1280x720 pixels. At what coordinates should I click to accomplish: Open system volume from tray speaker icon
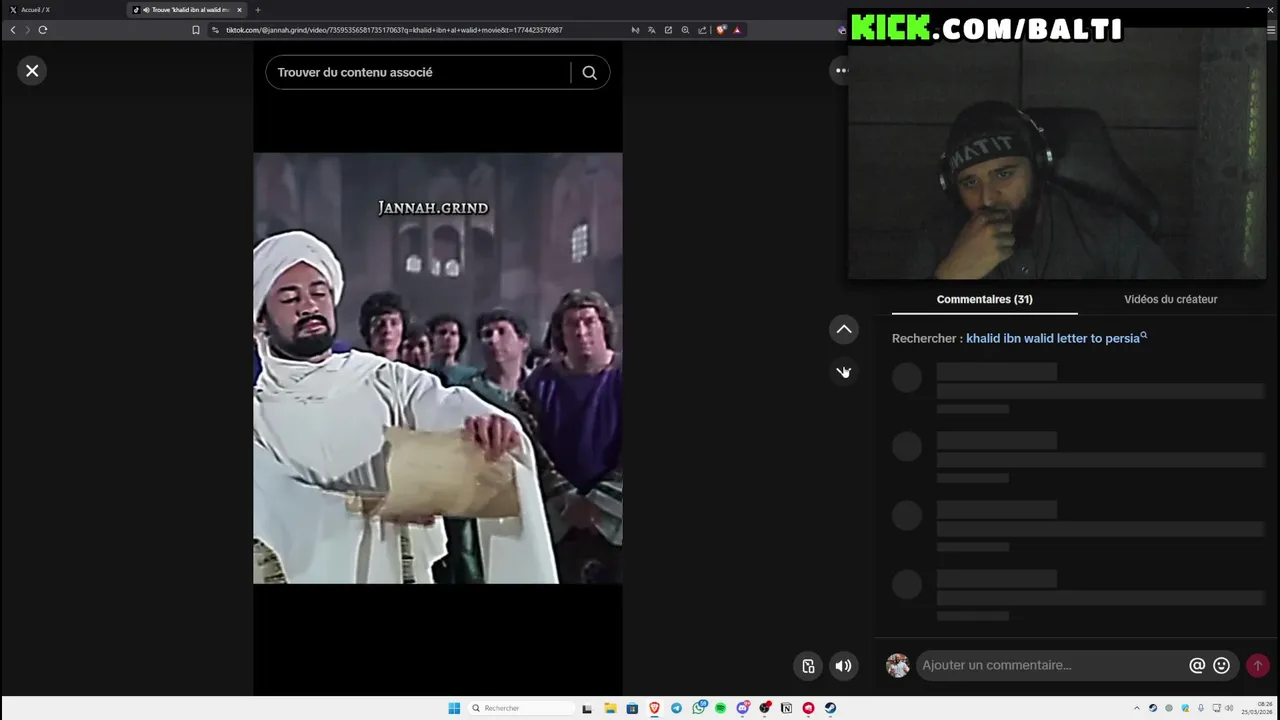pos(1229,708)
